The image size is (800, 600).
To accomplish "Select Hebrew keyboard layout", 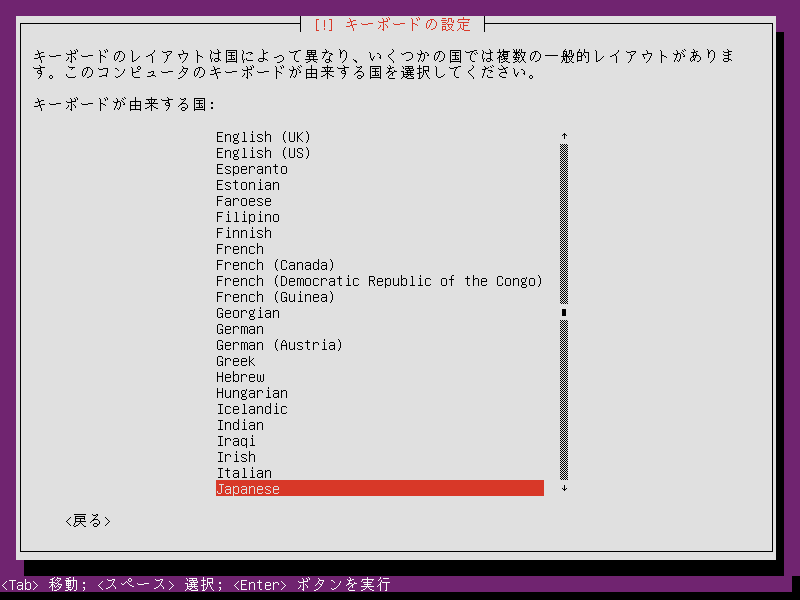I will point(240,377).
